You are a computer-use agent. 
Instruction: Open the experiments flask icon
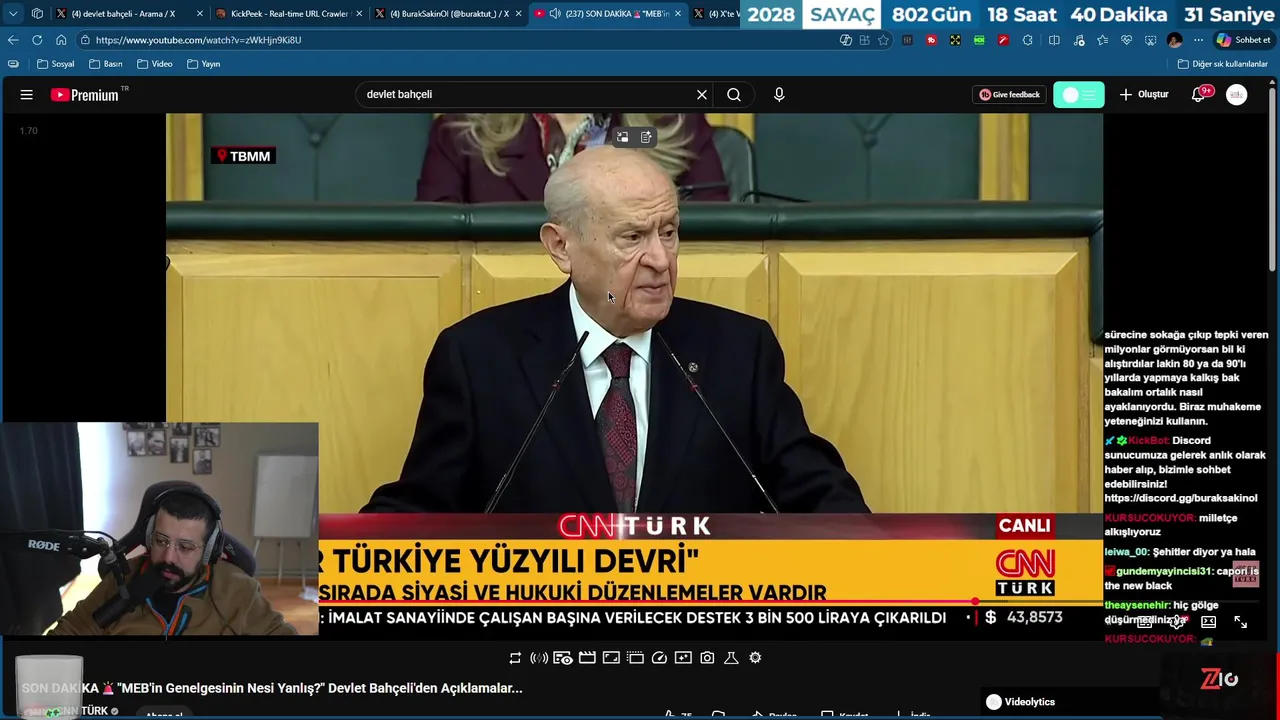tap(731, 658)
